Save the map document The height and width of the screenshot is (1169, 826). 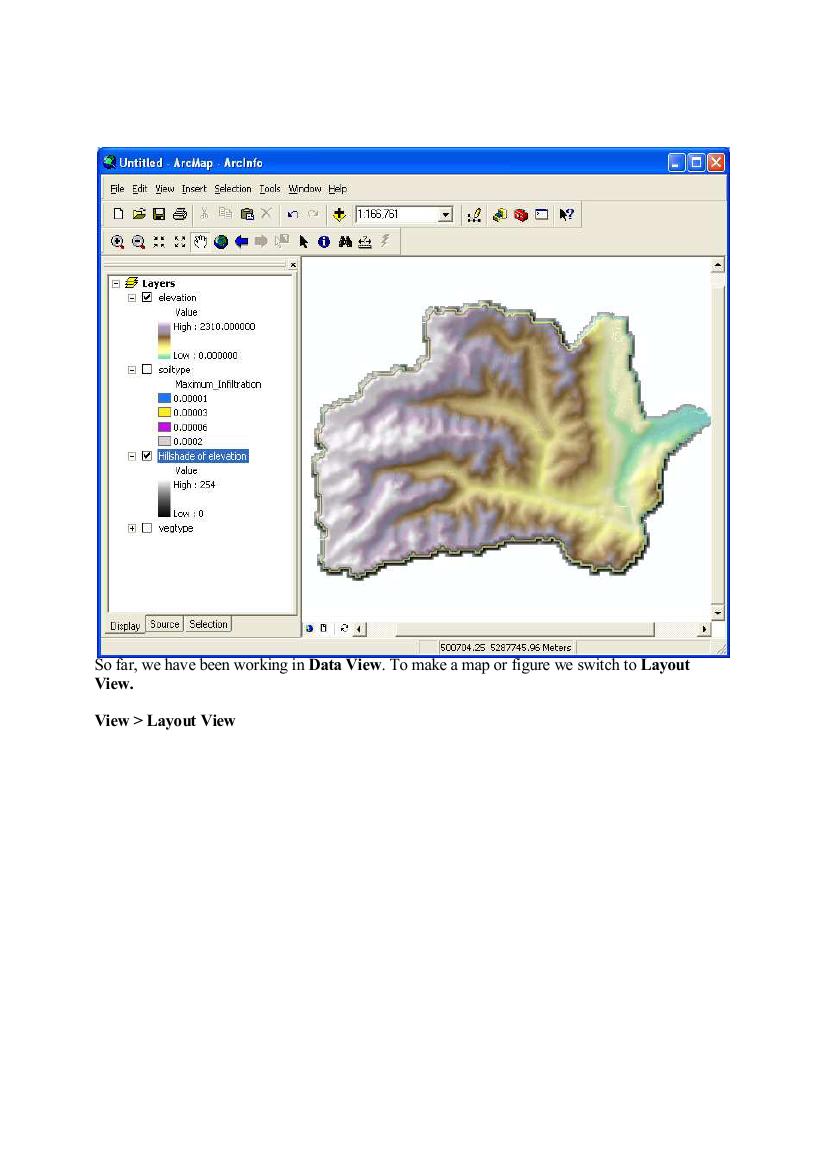[159, 214]
